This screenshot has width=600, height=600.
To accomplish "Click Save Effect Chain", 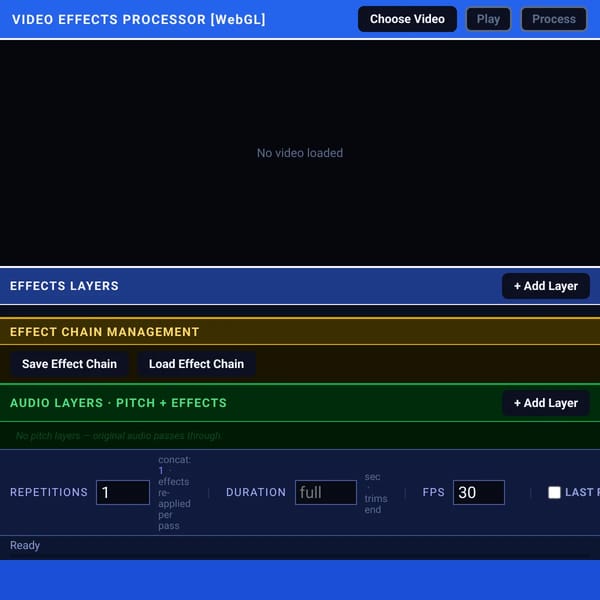I will tap(69, 364).
